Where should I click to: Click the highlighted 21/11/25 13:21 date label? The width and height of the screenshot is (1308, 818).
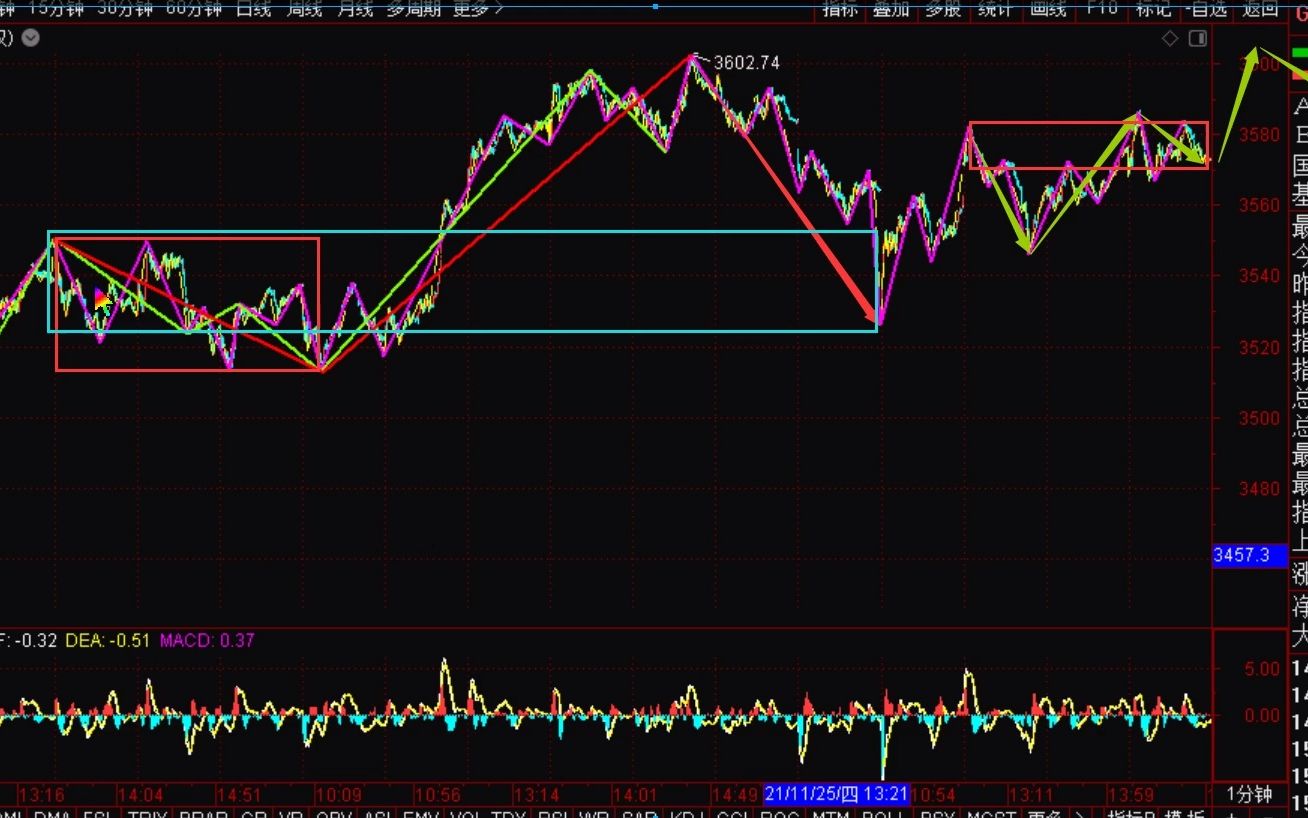[x=836, y=795]
